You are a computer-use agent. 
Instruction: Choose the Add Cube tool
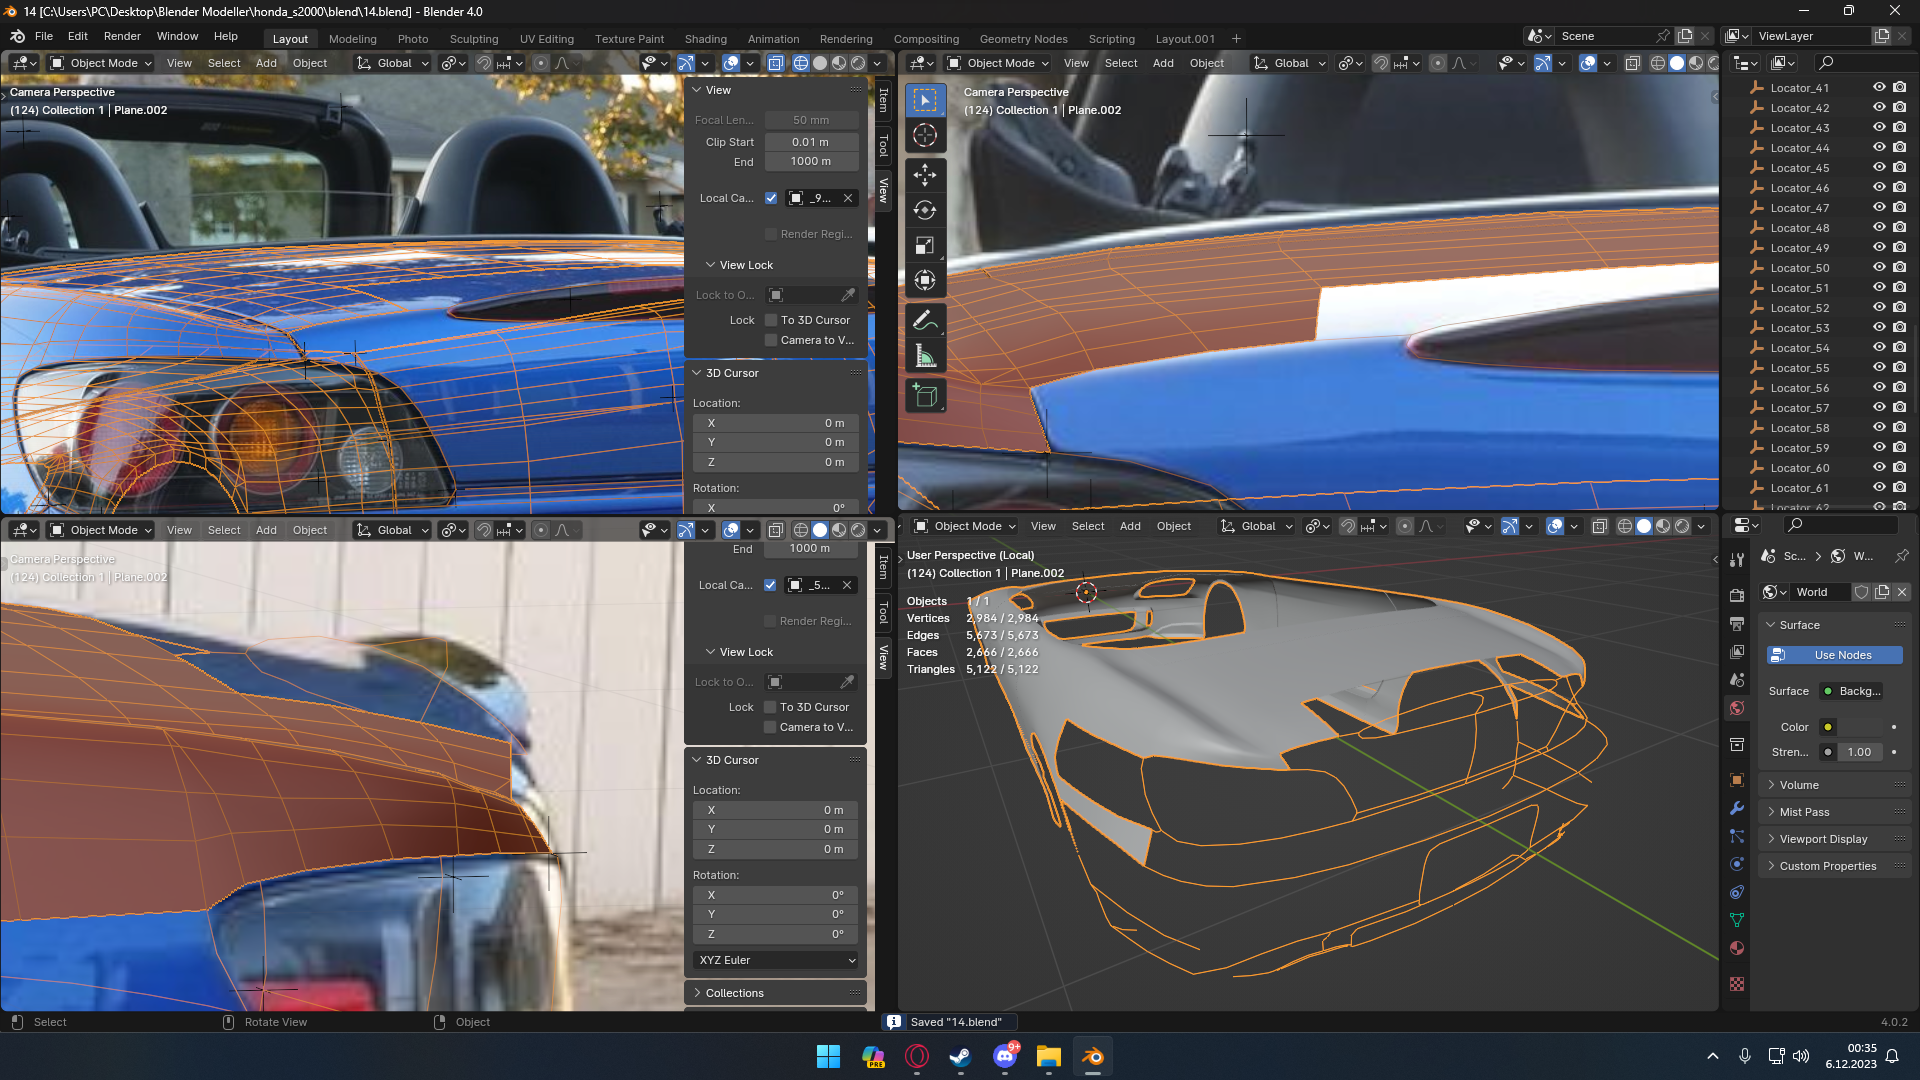[x=925, y=396]
